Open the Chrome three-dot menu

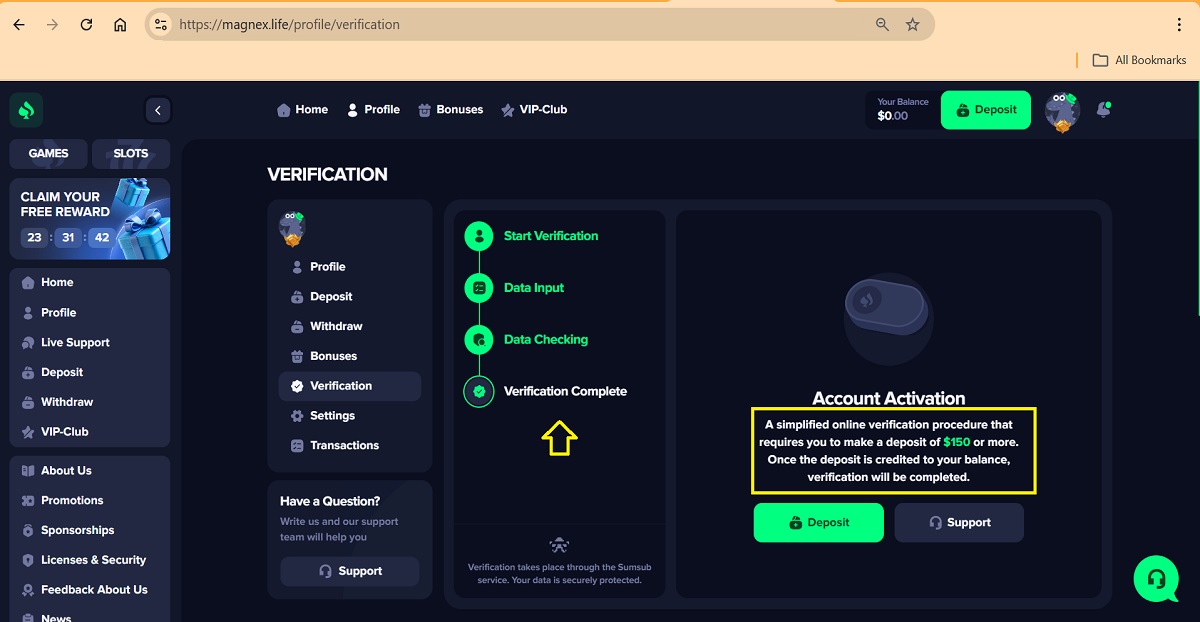(1180, 25)
